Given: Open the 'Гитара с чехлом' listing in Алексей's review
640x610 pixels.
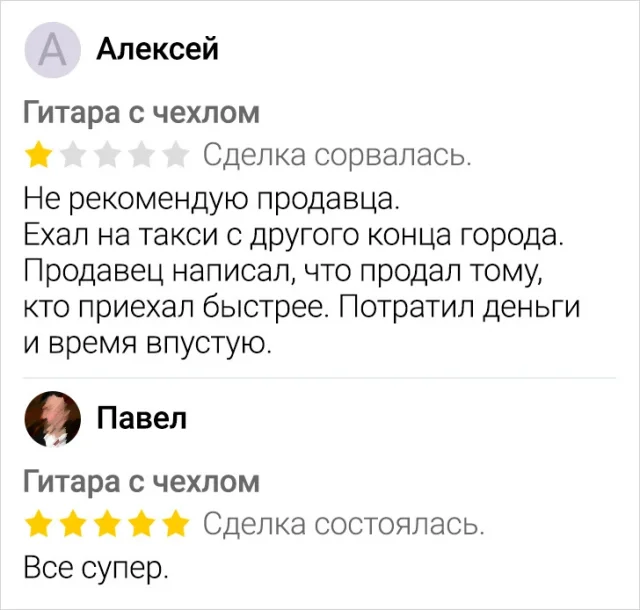Looking at the screenshot, I should tap(141, 113).
